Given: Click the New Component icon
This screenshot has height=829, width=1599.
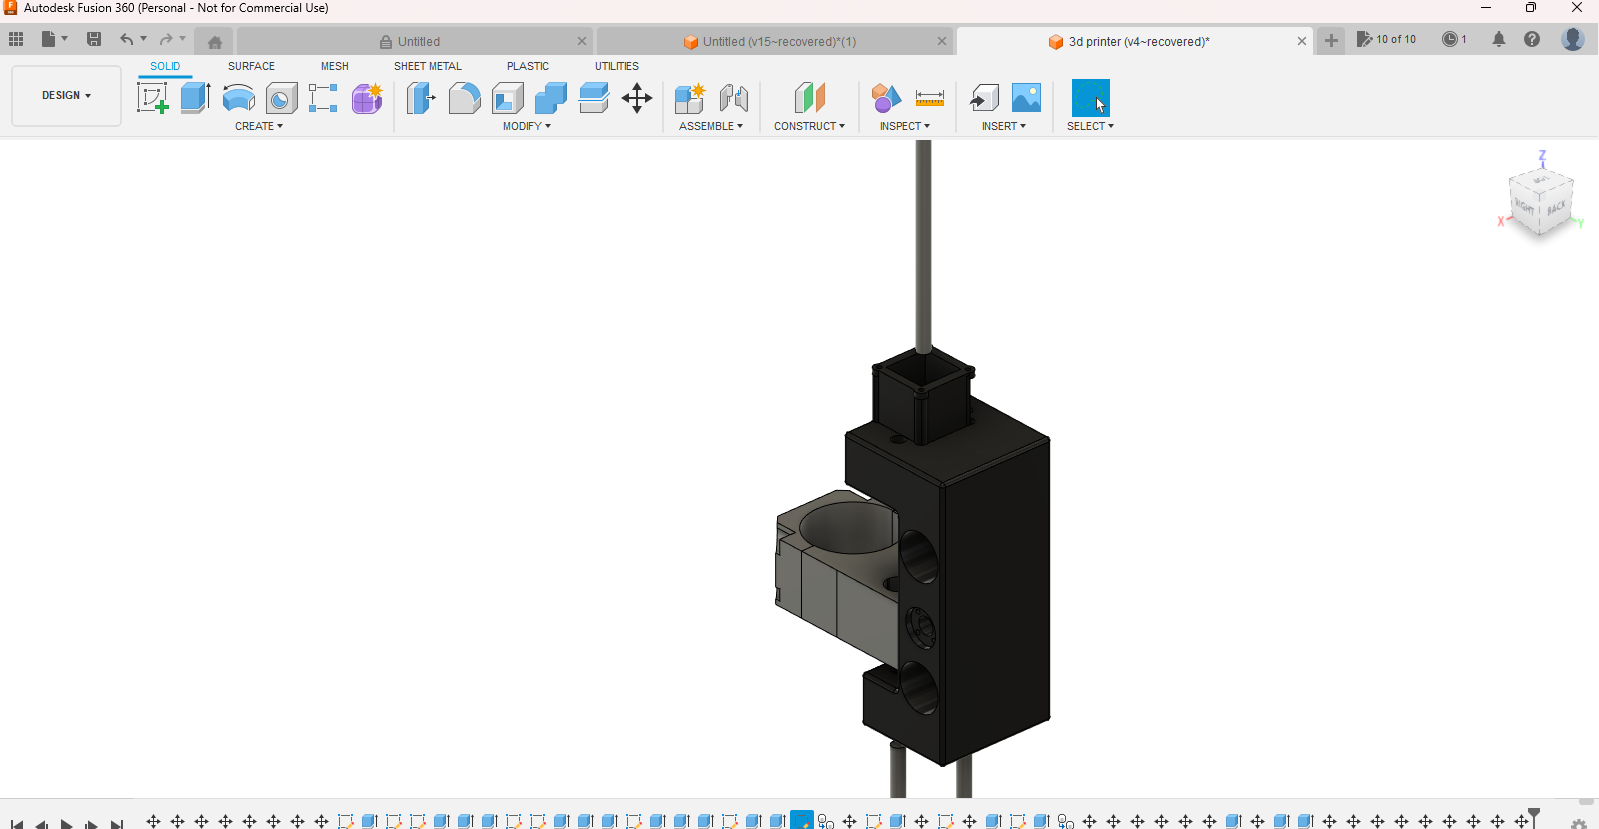Looking at the screenshot, I should (x=690, y=98).
